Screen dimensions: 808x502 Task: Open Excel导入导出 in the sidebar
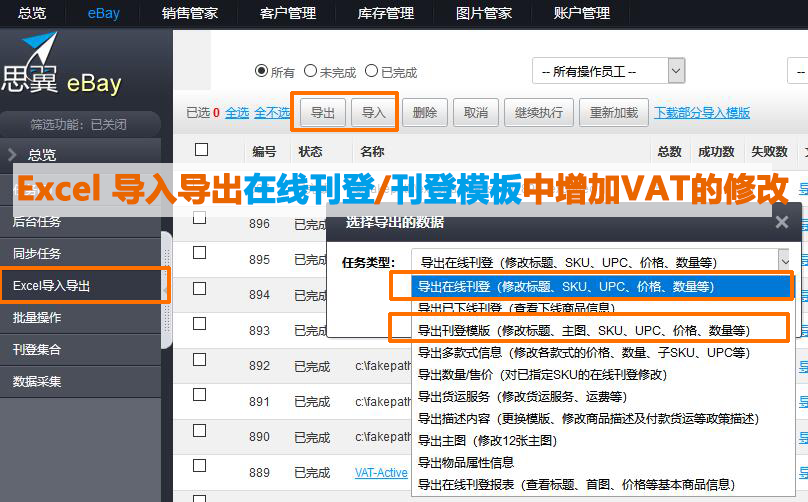(x=80, y=285)
